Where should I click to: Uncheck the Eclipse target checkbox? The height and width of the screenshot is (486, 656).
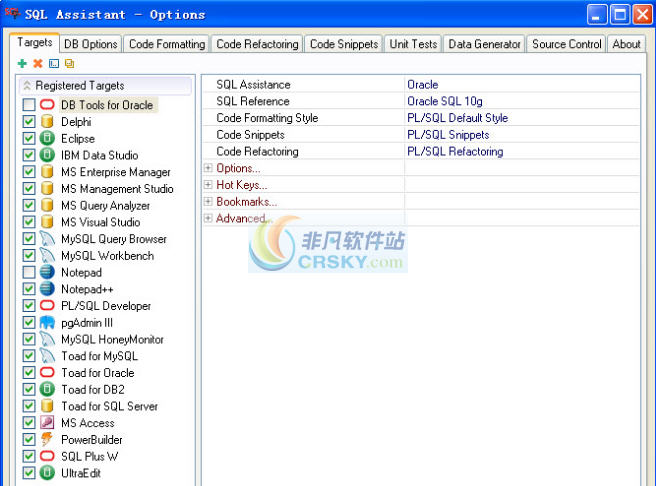point(29,138)
